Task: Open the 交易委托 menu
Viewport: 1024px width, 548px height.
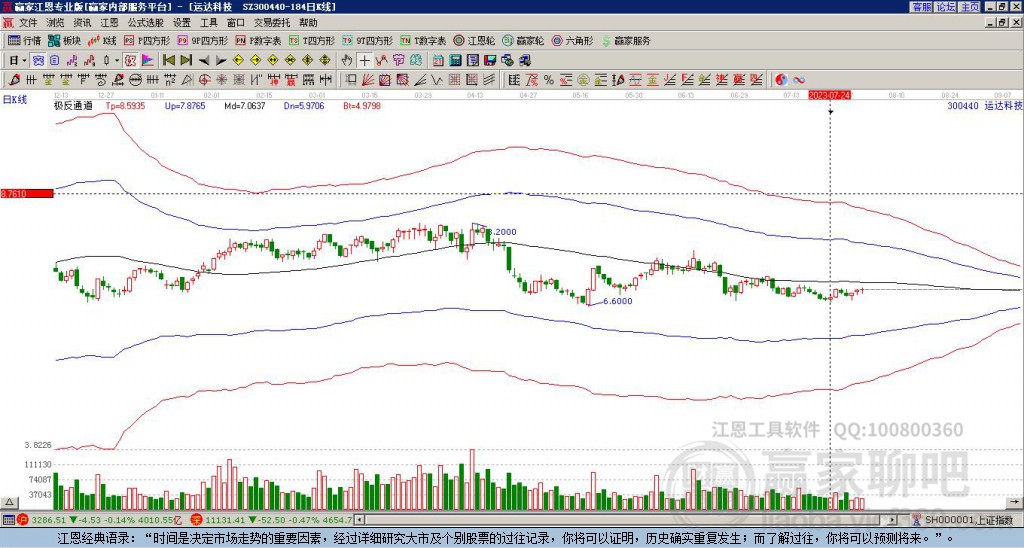Action: (x=272, y=23)
